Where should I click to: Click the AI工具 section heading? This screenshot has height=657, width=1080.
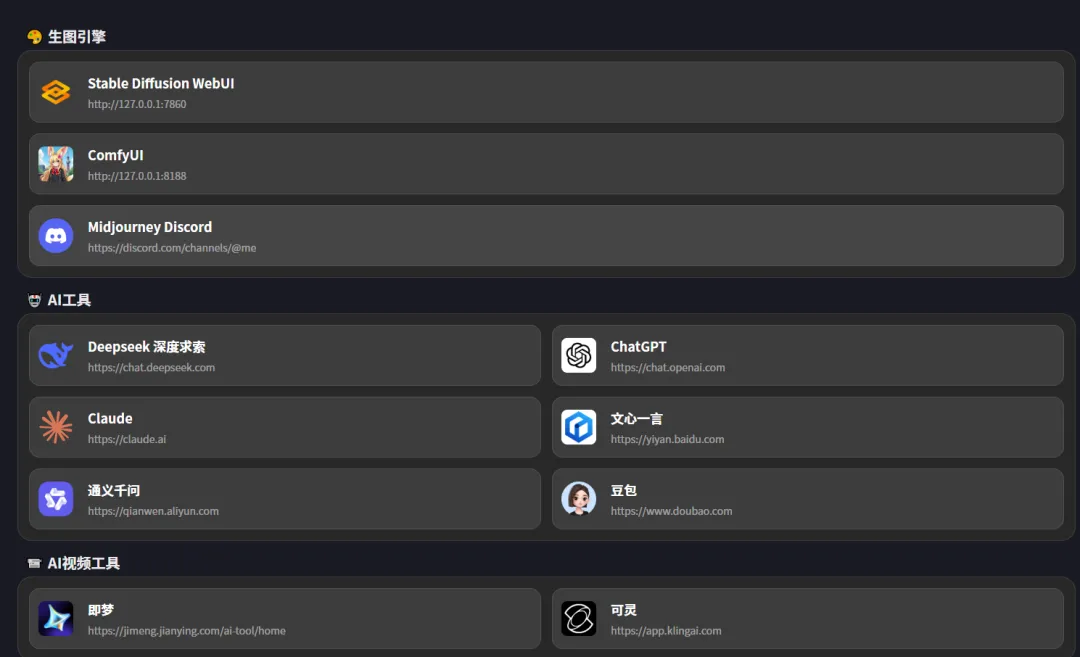pyautogui.click(x=69, y=300)
